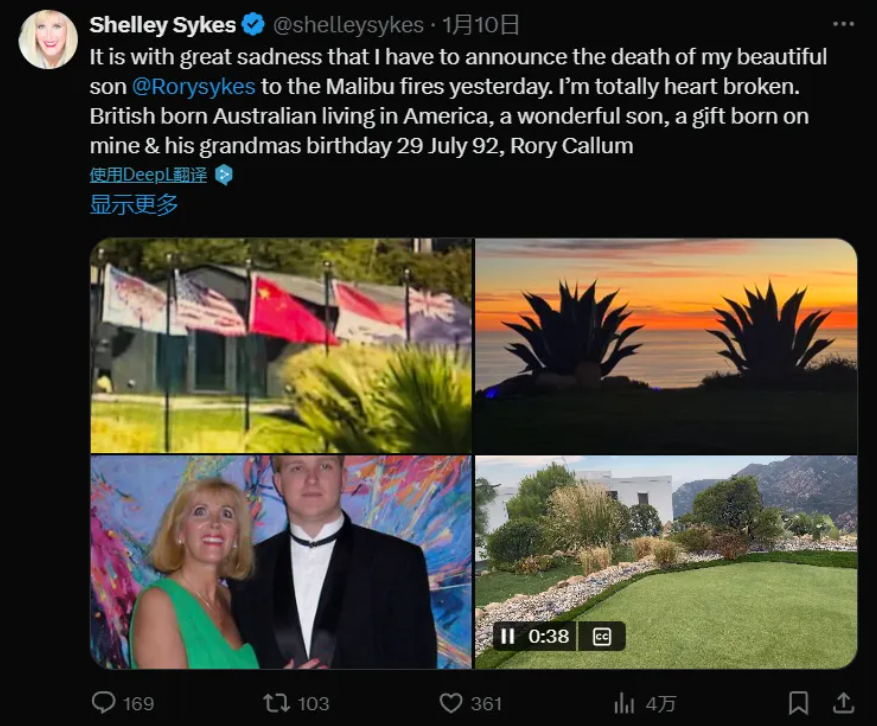Toggle closed captions on the video

click(602, 636)
